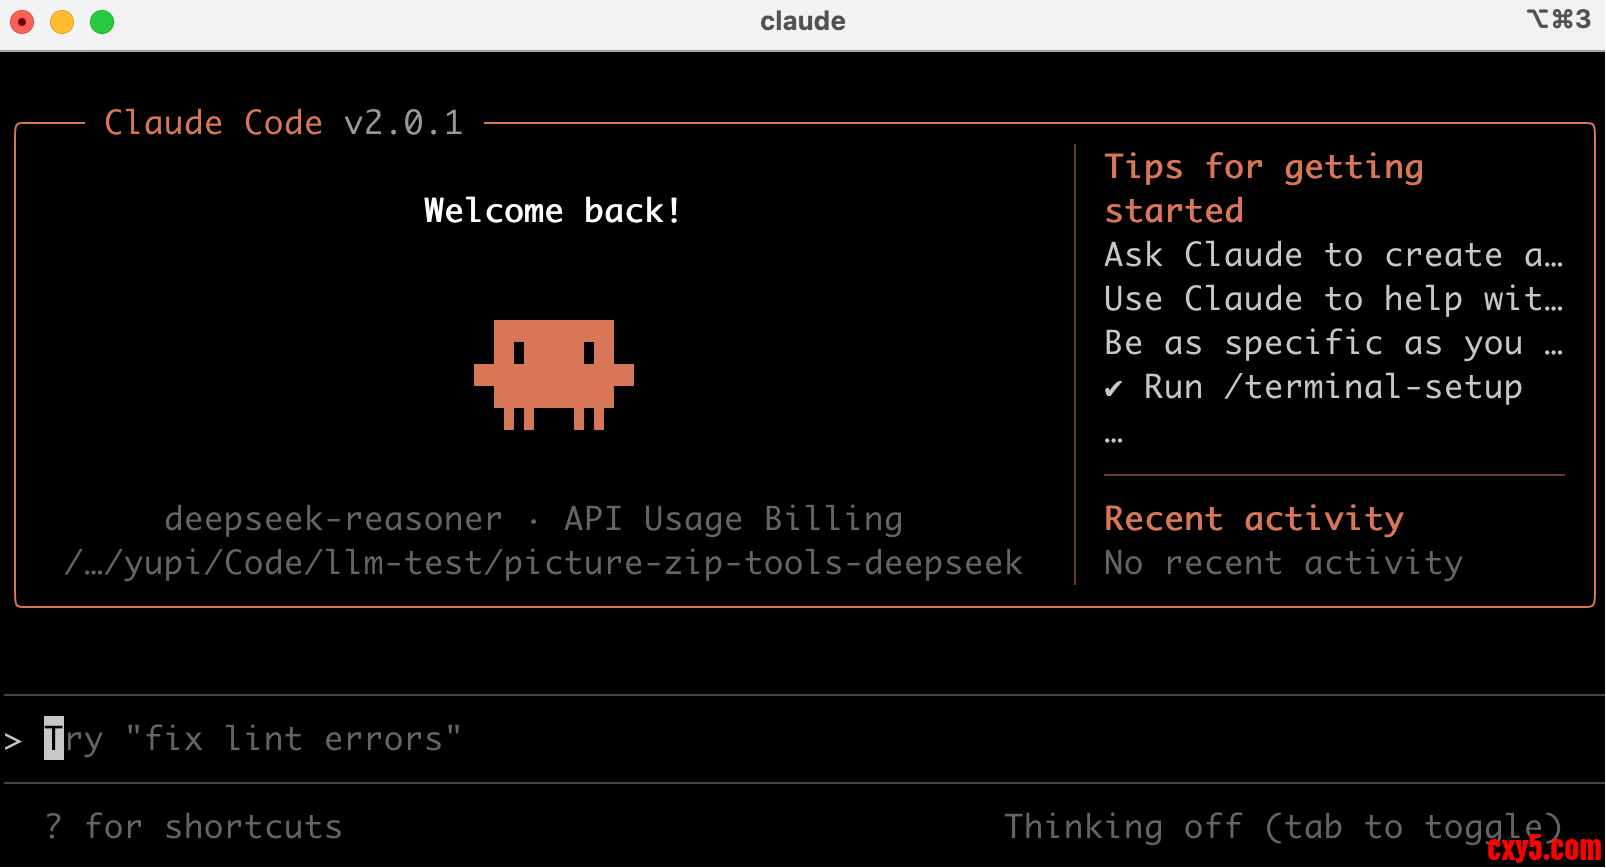This screenshot has height=868, width=1606.
Task: Click the "? for shortcuts" hint
Action: (193, 827)
